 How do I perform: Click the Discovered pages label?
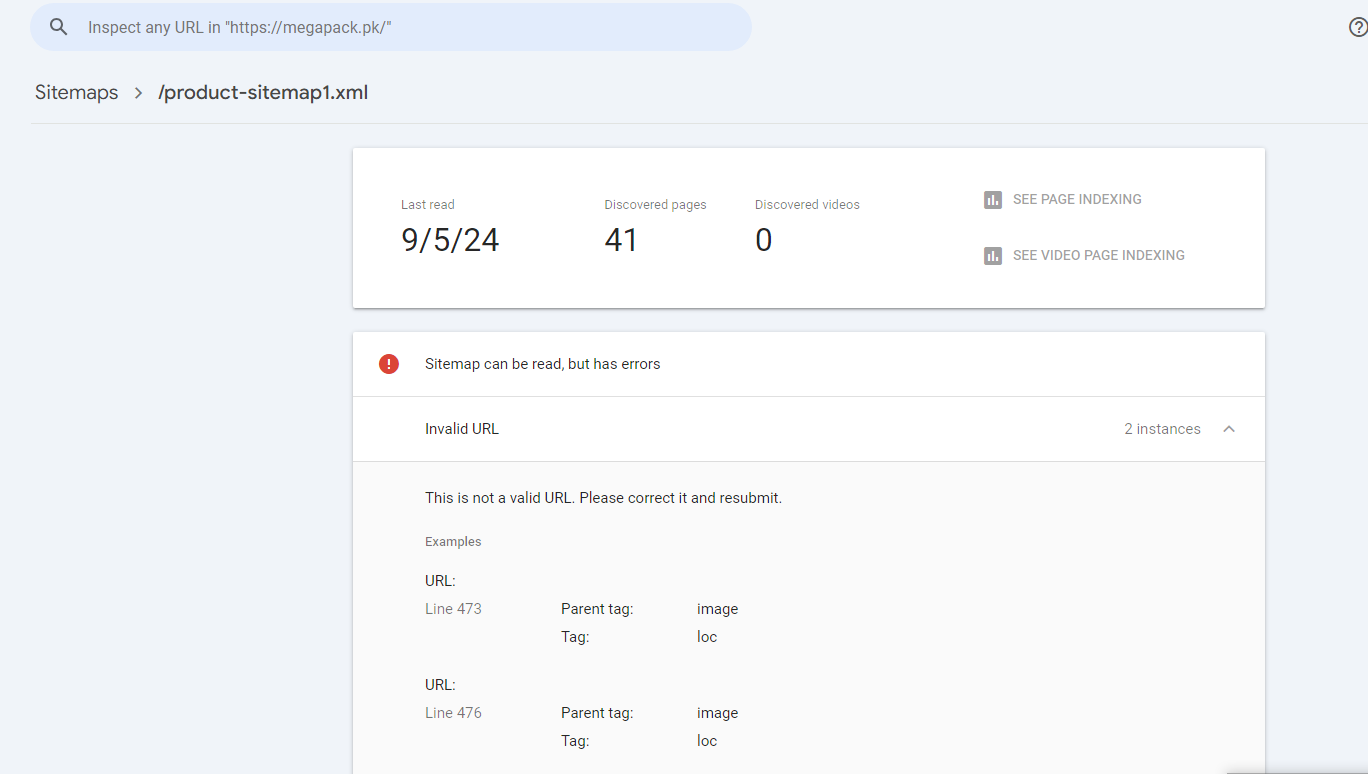[x=655, y=204]
